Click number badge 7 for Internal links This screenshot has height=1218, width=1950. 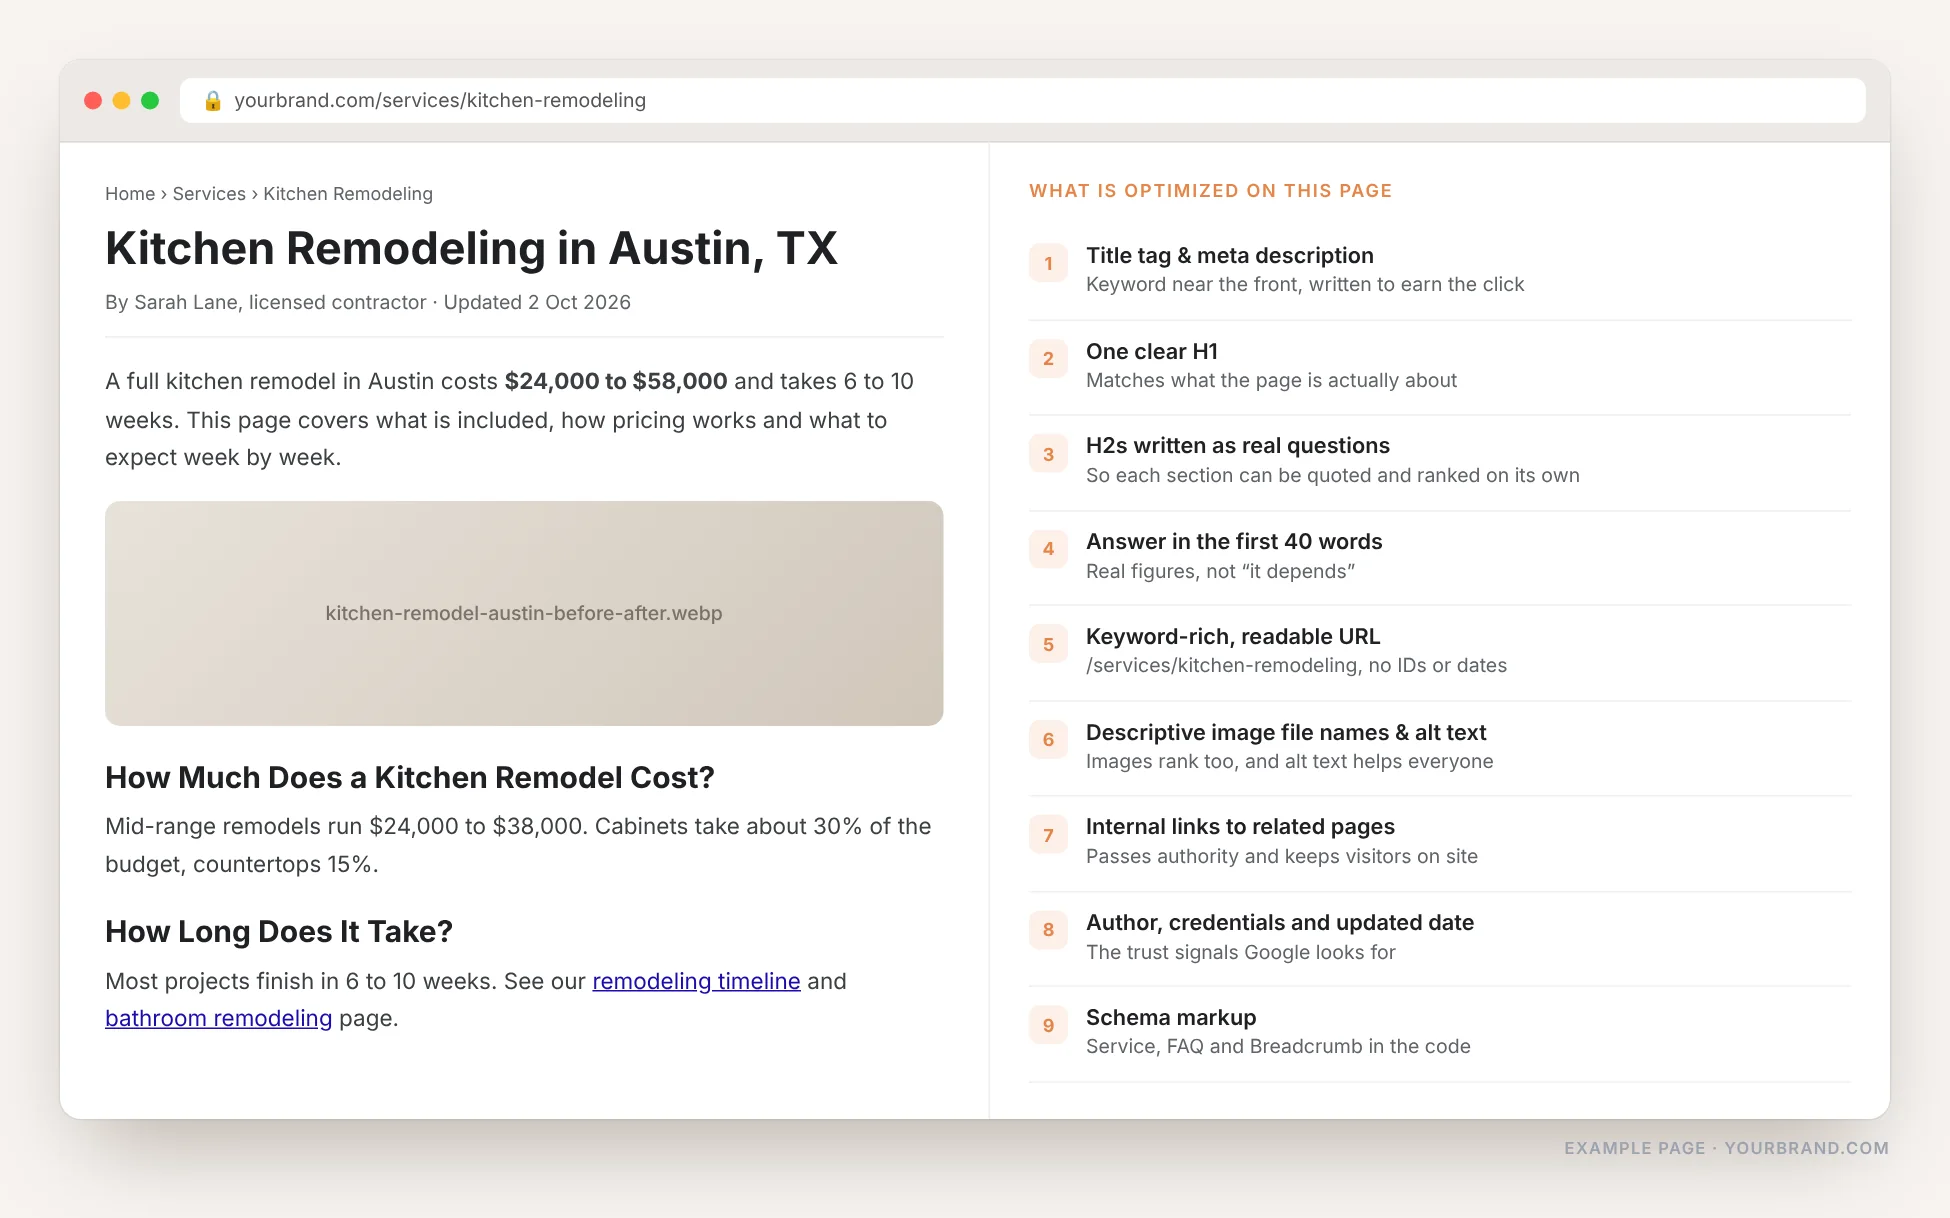click(1048, 835)
